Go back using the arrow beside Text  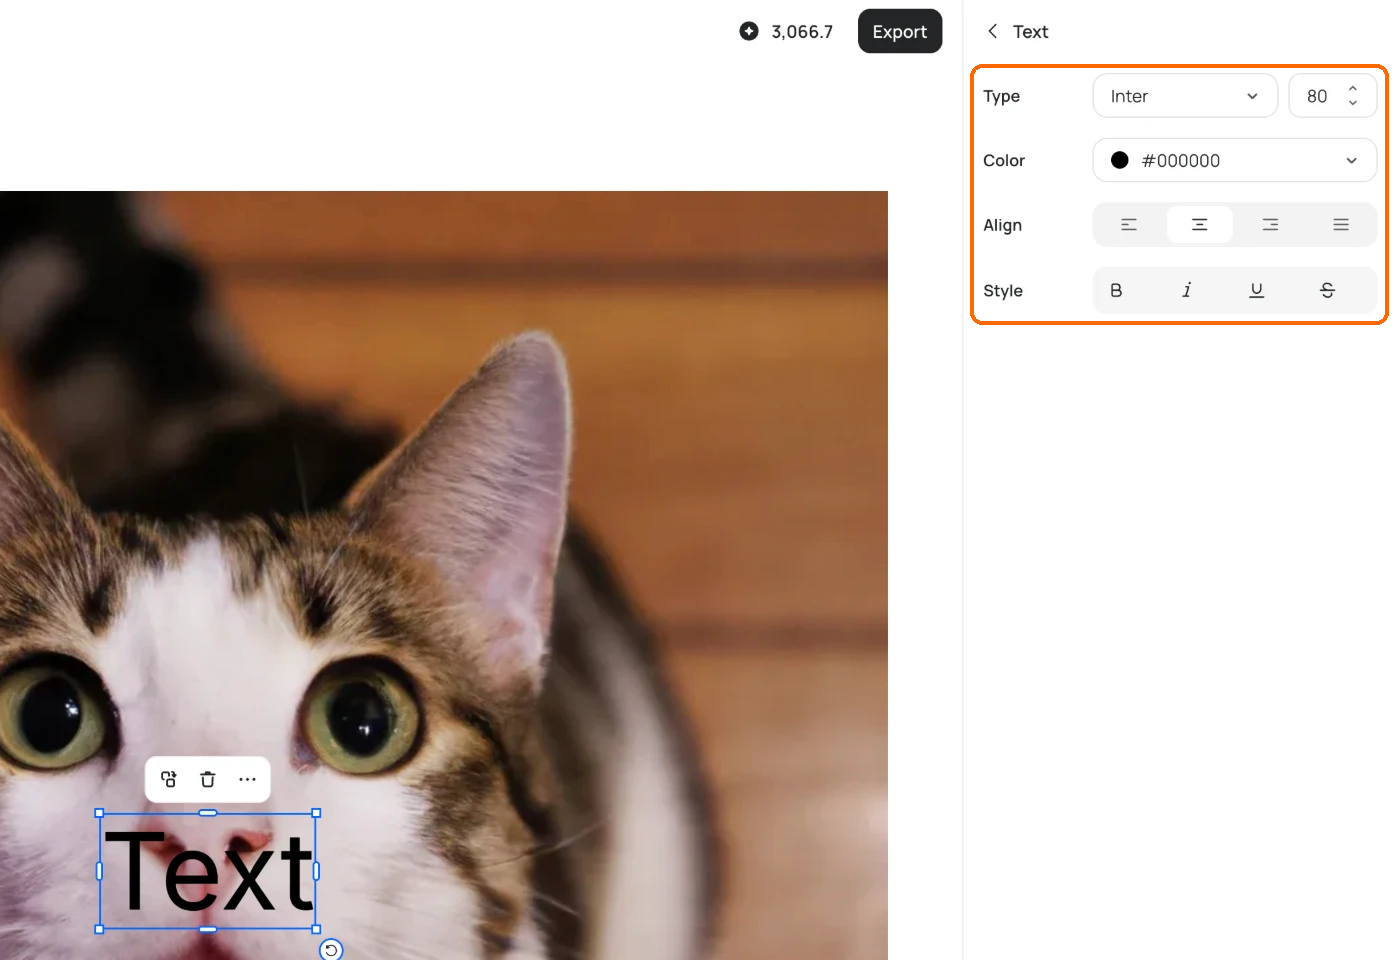pos(992,31)
